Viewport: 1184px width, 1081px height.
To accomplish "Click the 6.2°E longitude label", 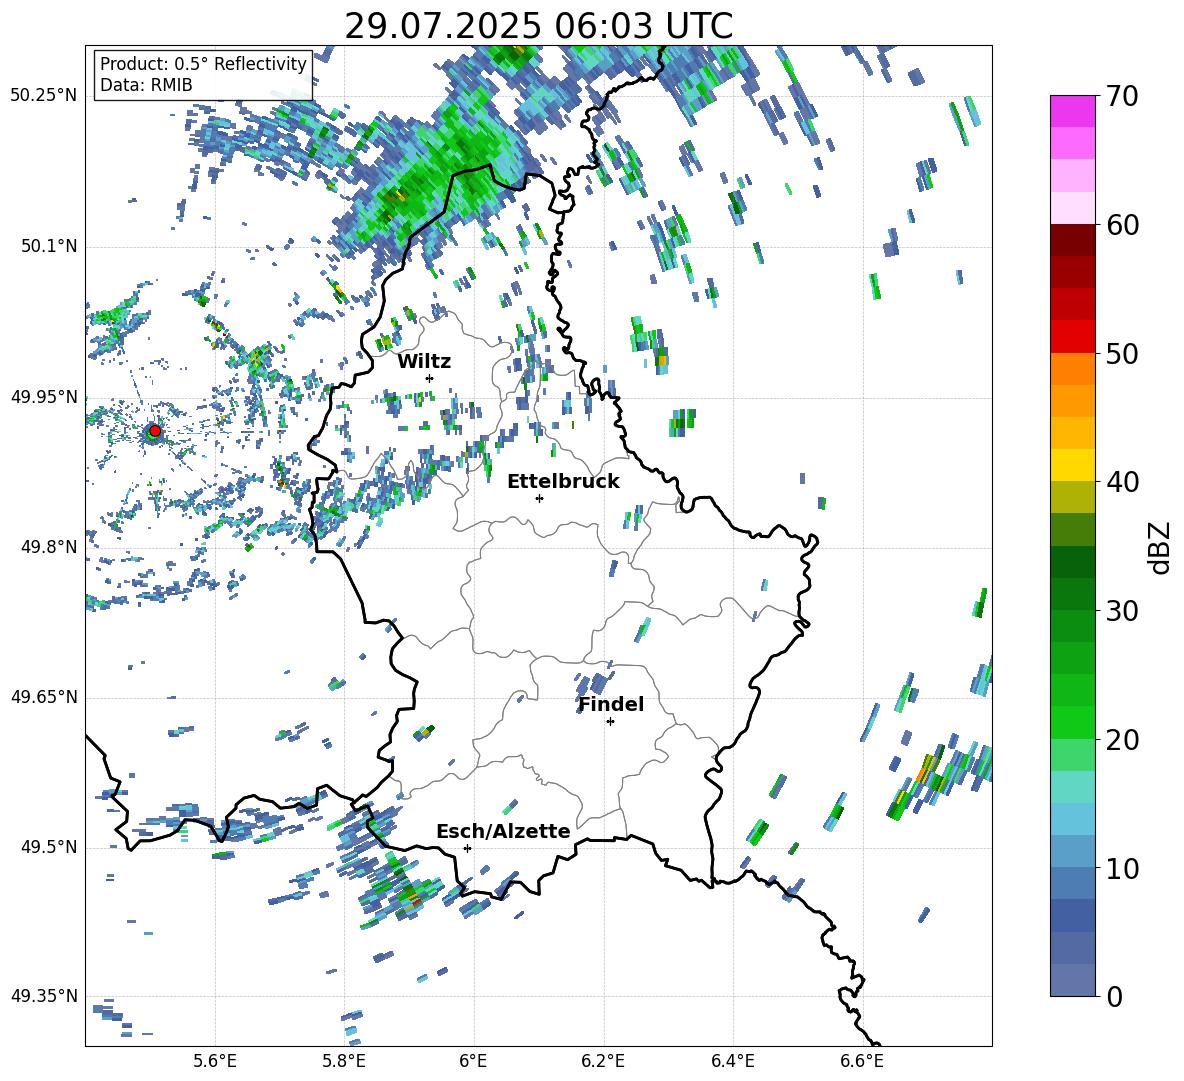I will coord(603,1061).
